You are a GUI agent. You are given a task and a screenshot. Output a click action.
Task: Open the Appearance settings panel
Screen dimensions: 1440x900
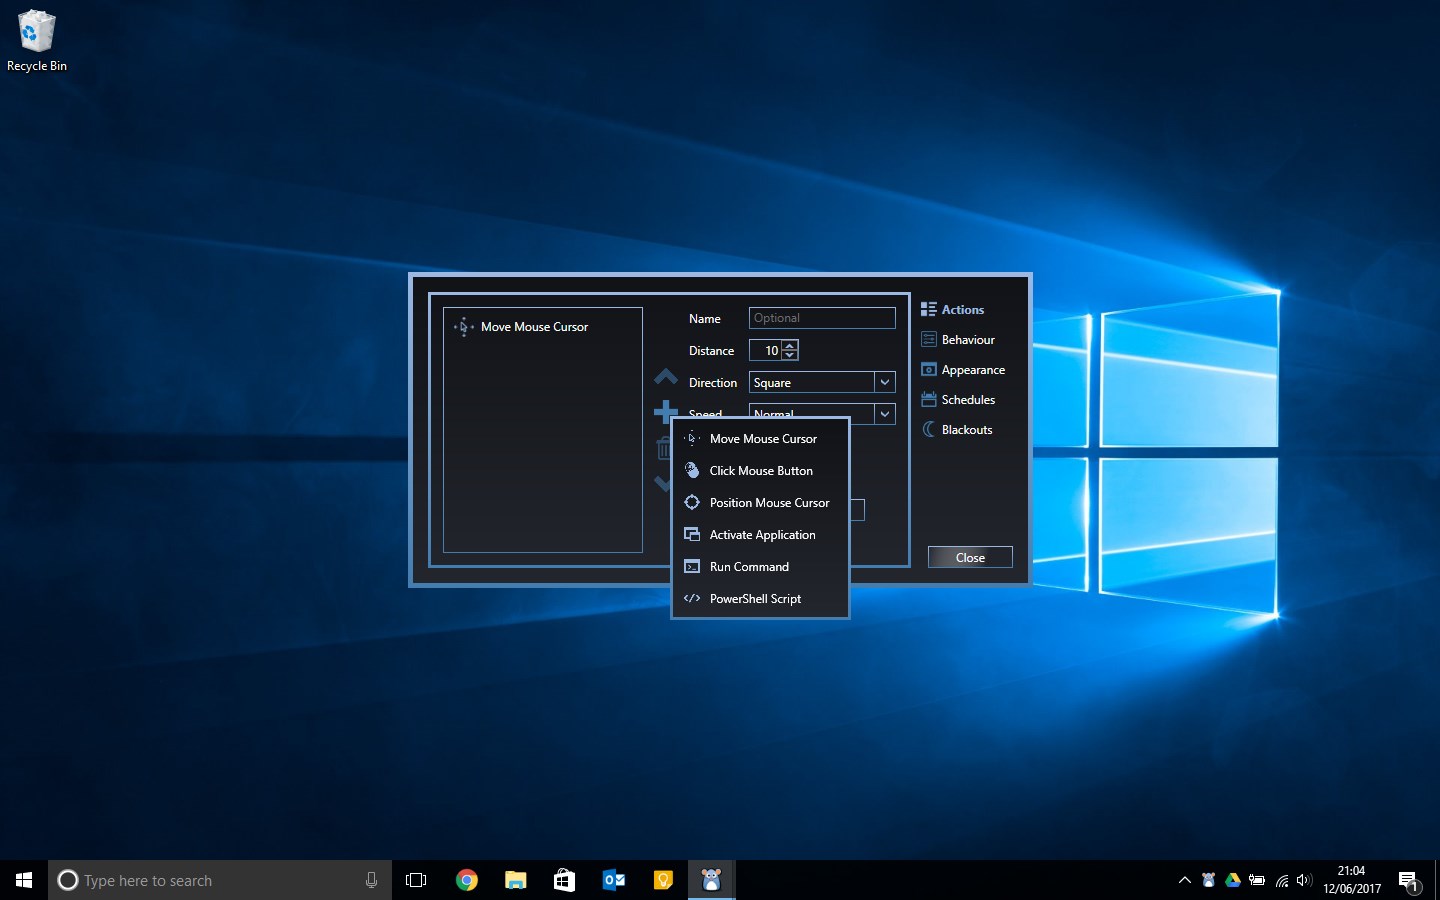pyautogui.click(x=972, y=369)
